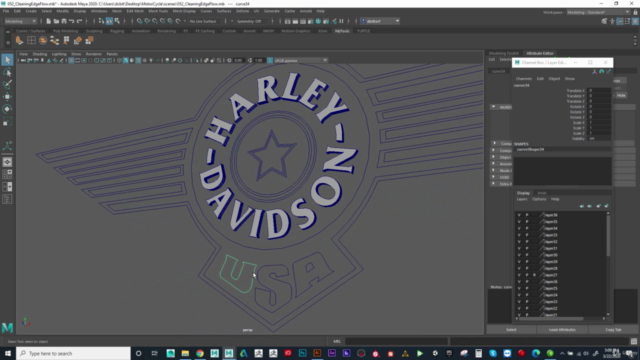Image resolution: width=640 pixels, height=360 pixels.
Task: Expand the UUID section in Attribute Editor
Action: (494, 177)
